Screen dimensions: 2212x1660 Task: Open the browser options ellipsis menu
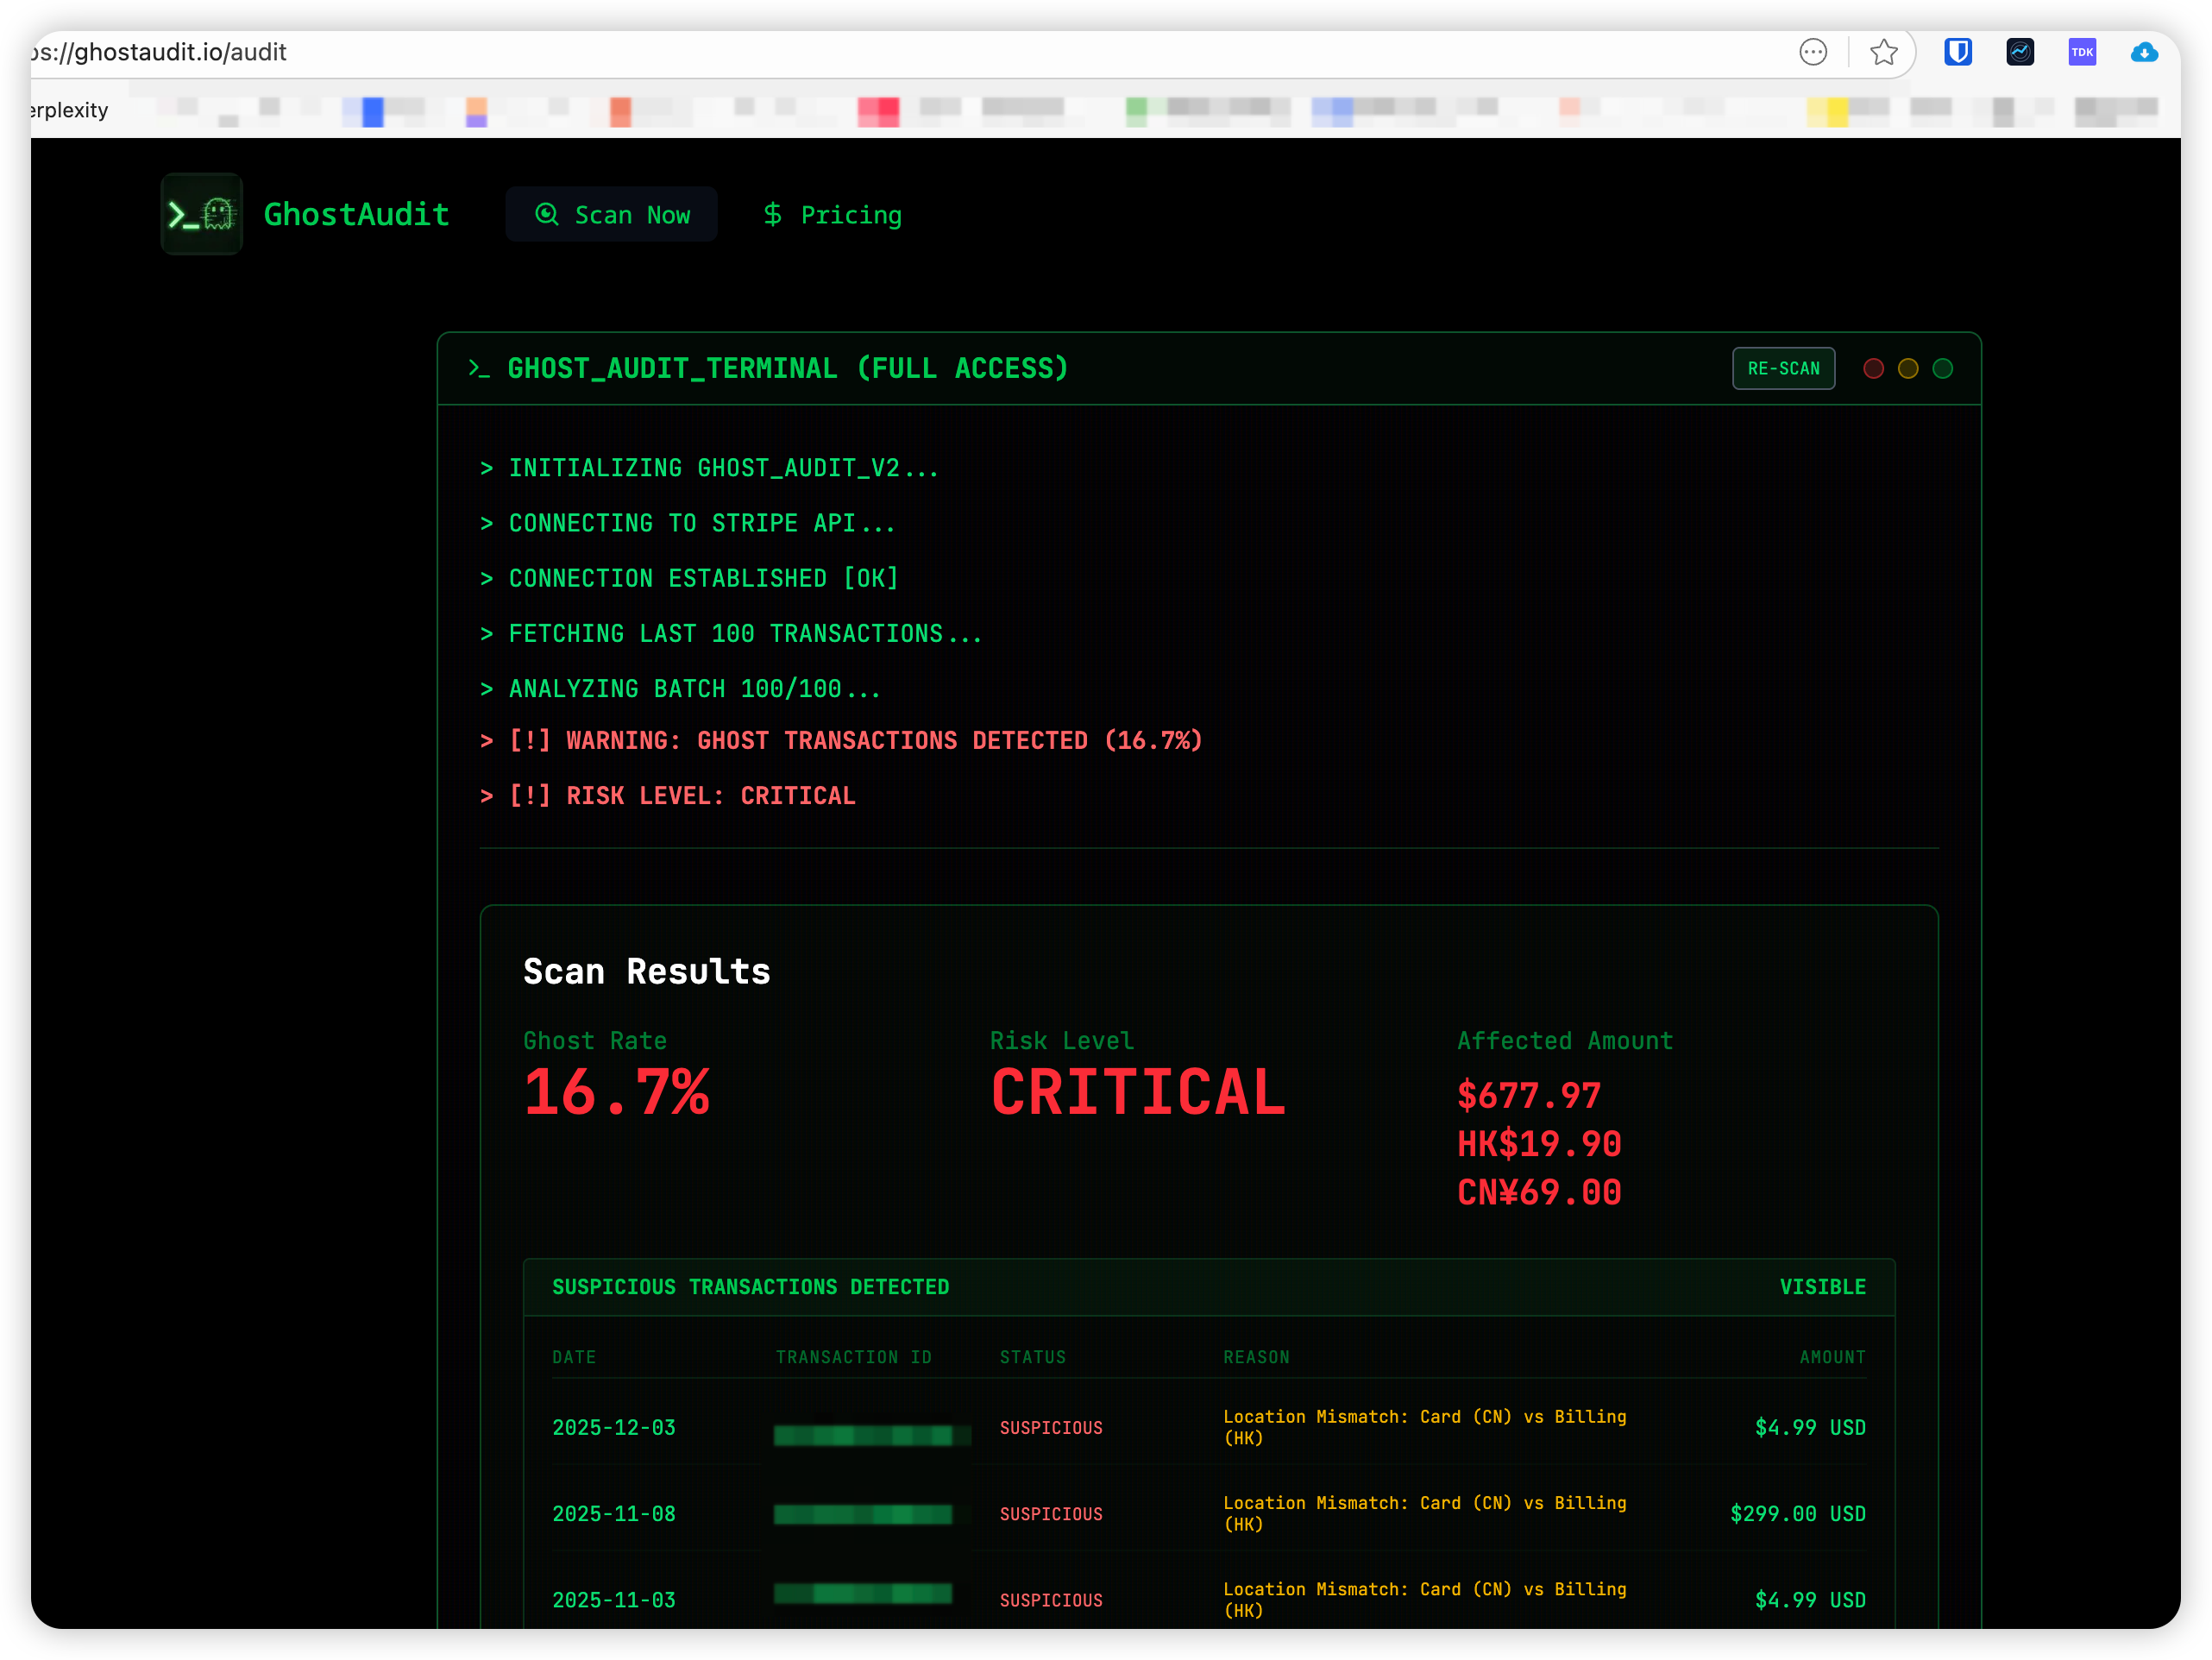point(1814,52)
